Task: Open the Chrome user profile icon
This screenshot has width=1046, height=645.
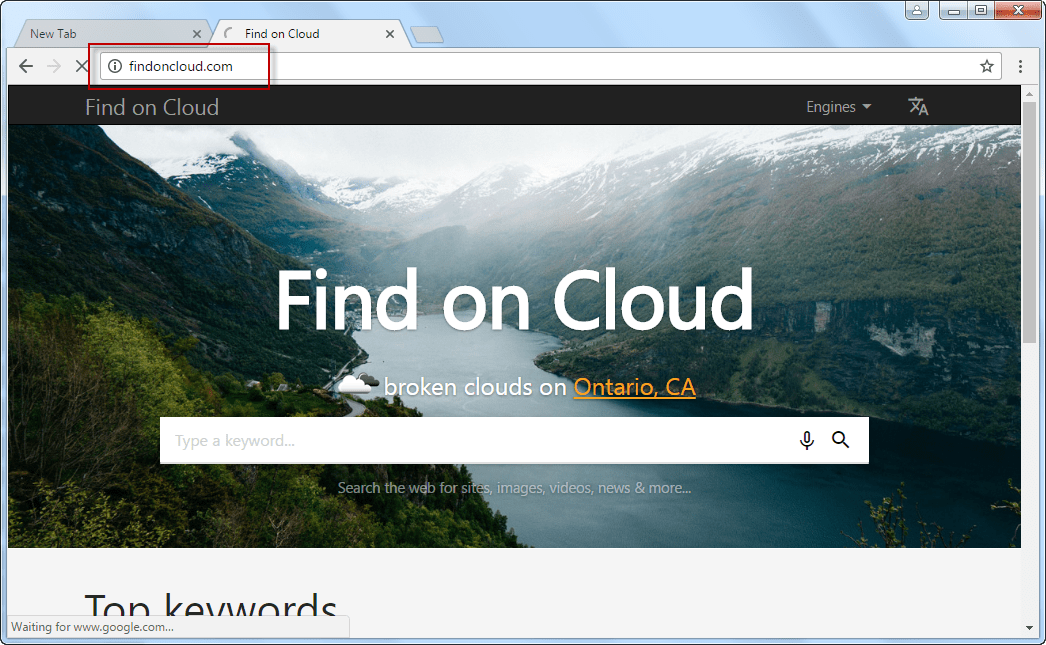Action: click(917, 10)
